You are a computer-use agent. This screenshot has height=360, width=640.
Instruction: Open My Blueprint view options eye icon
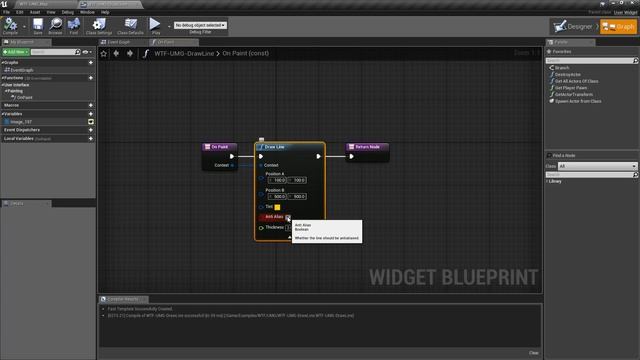click(87, 52)
